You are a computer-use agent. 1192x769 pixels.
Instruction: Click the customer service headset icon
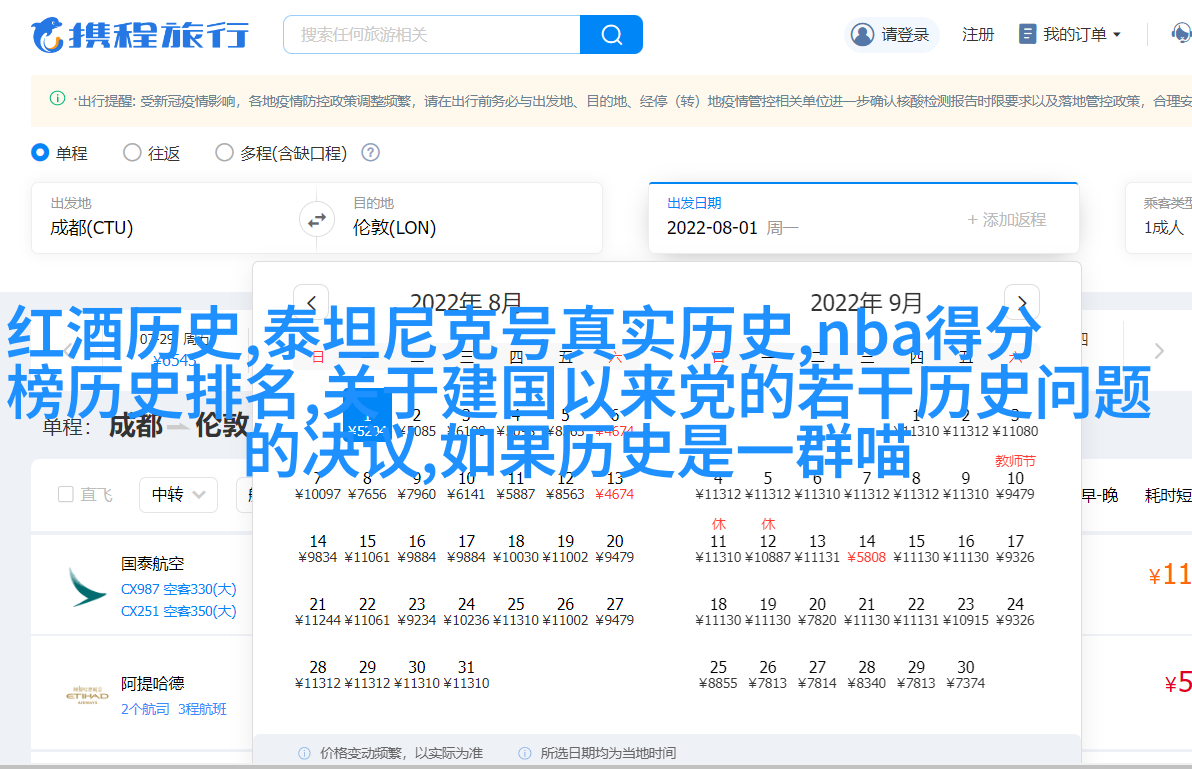pyautogui.click(x=1181, y=34)
